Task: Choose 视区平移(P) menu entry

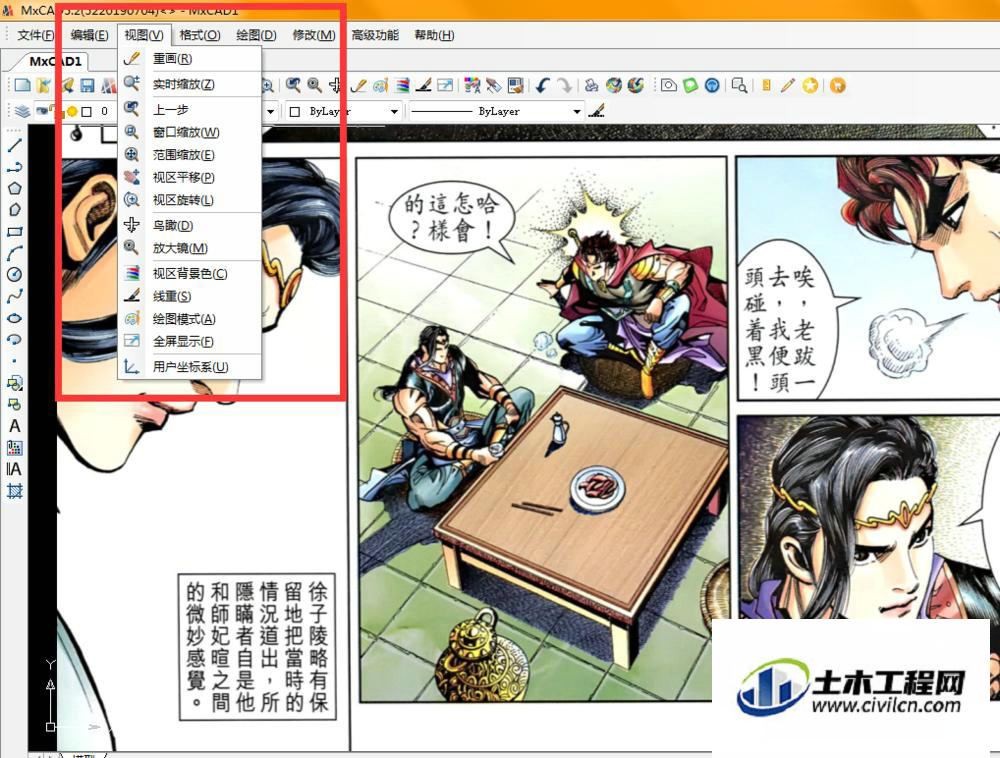Action: pos(190,177)
